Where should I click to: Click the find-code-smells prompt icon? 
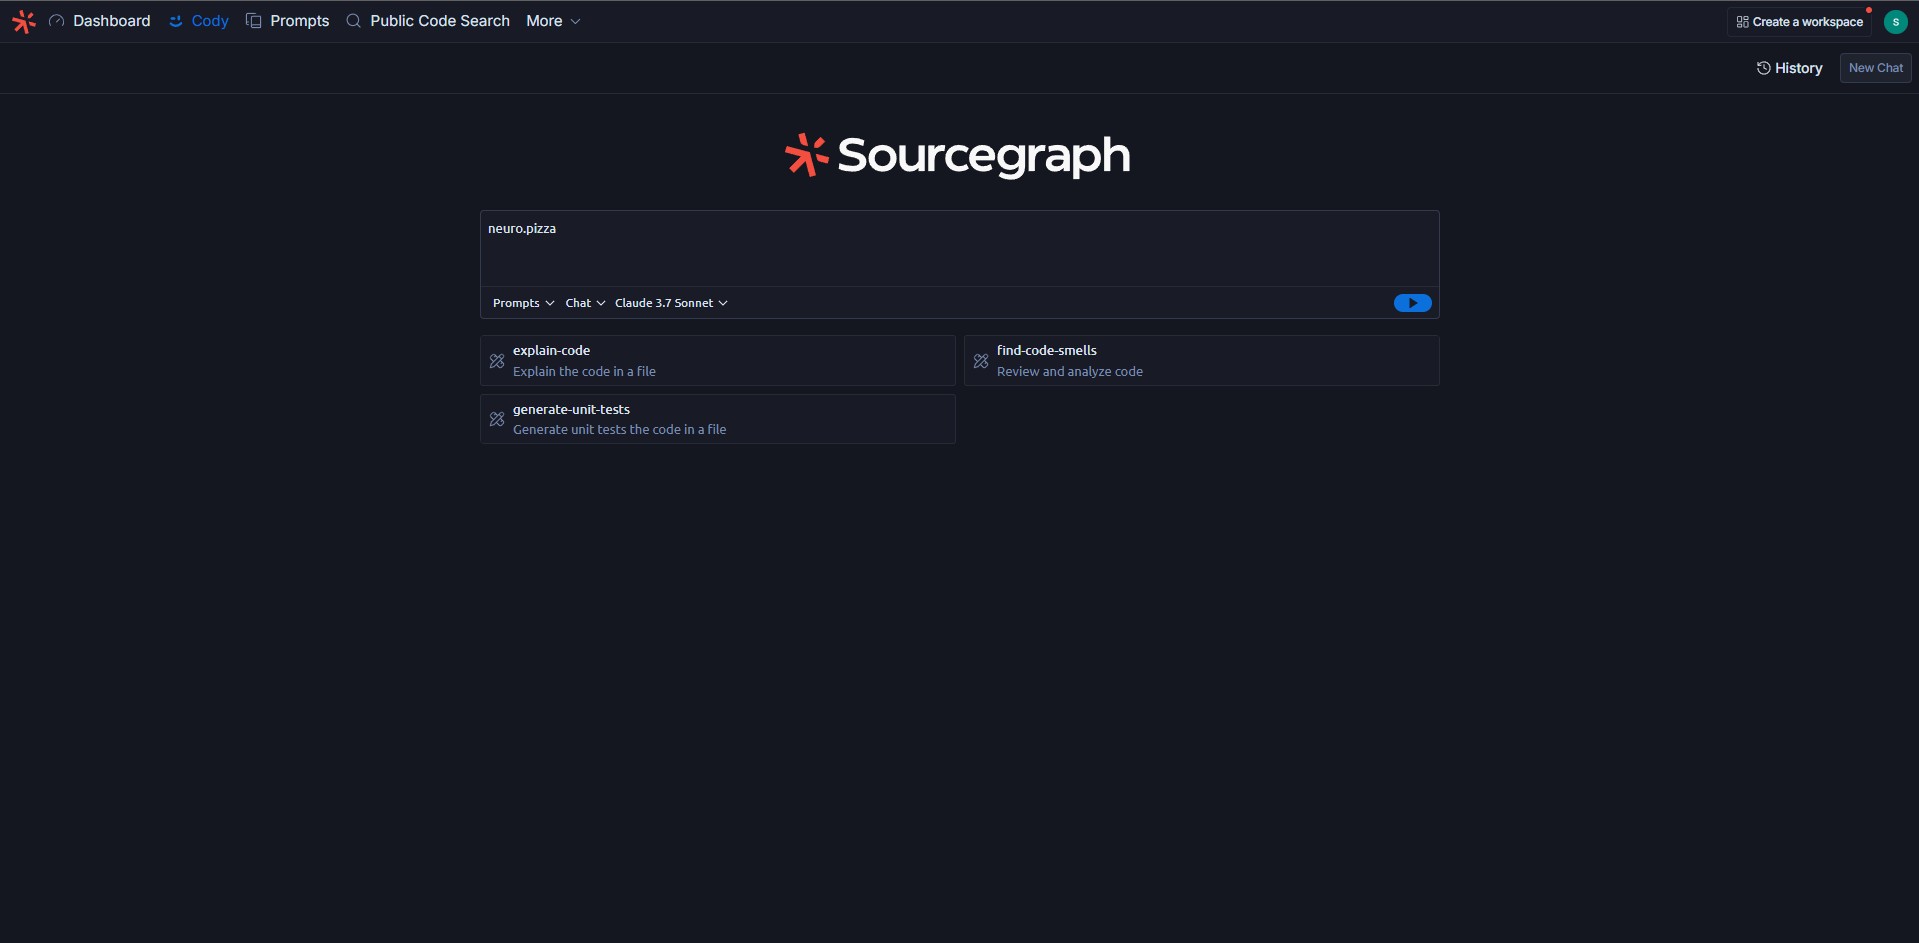[x=981, y=361]
